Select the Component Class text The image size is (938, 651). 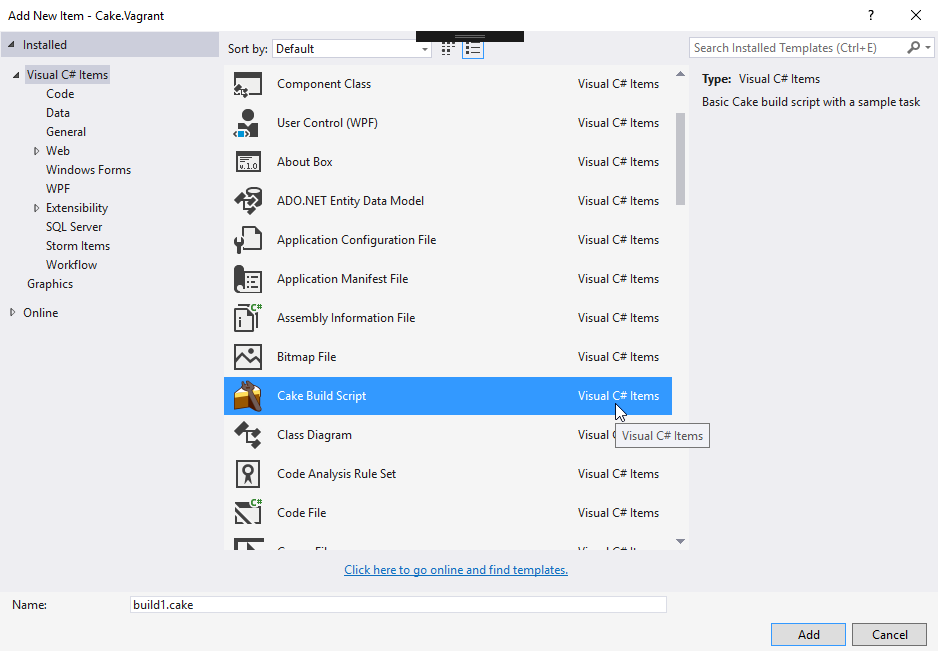click(x=324, y=84)
